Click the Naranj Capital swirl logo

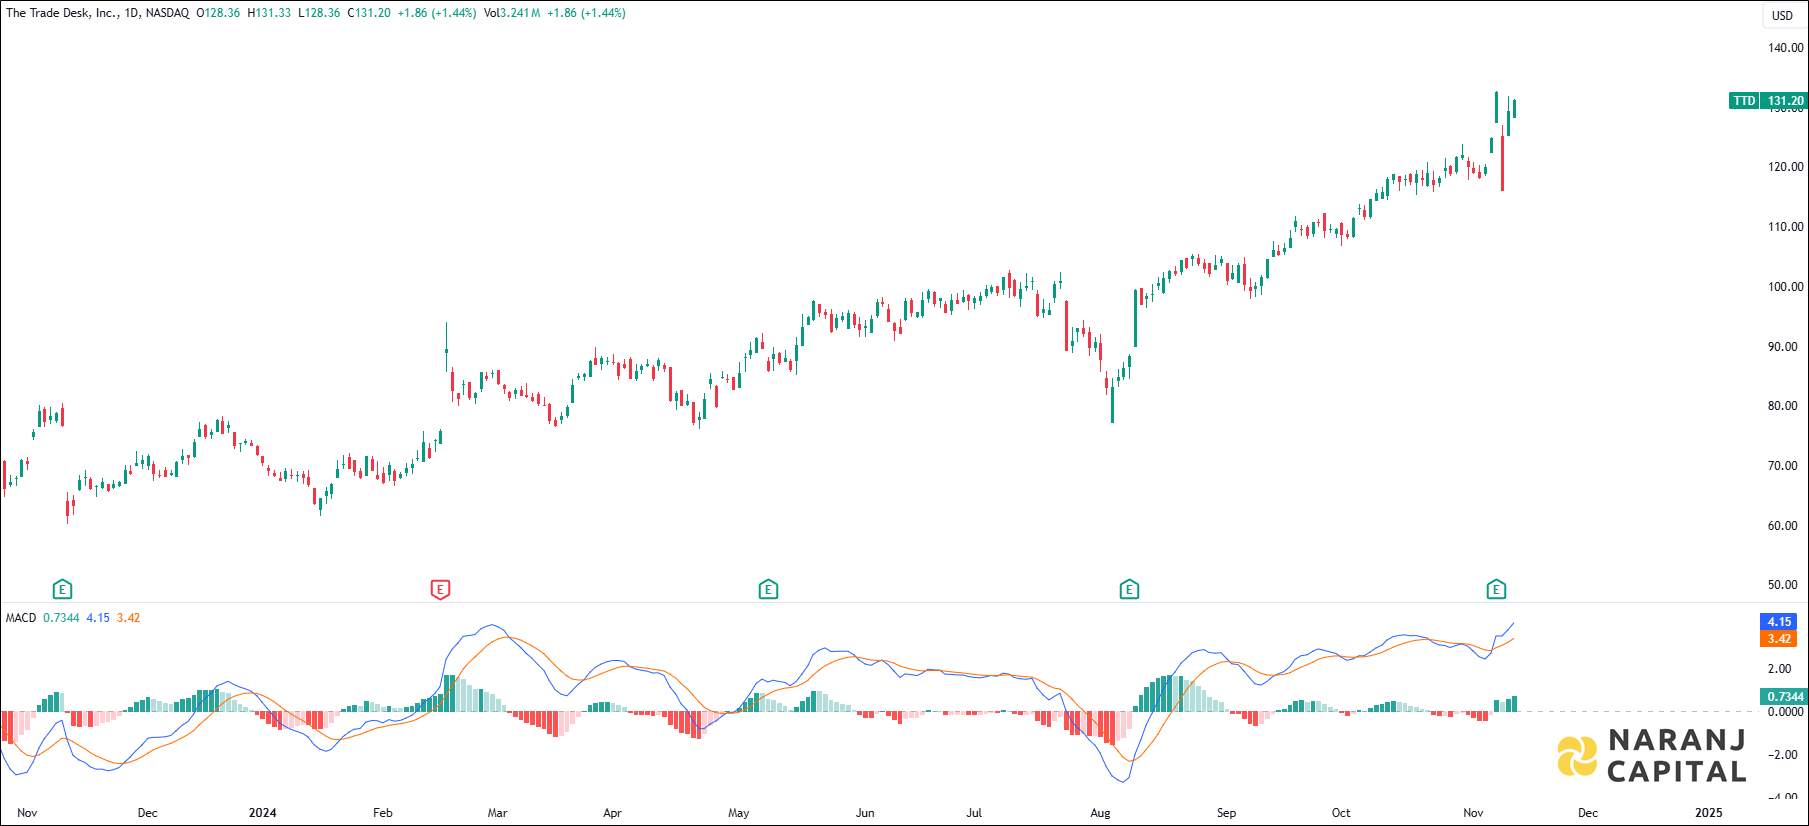coord(1577,756)
